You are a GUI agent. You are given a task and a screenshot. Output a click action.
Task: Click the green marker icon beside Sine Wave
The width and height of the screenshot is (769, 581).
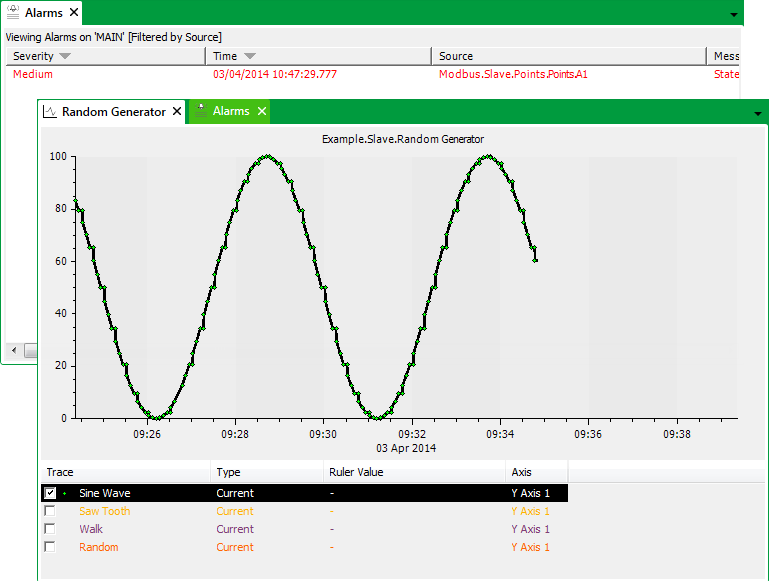66,493
